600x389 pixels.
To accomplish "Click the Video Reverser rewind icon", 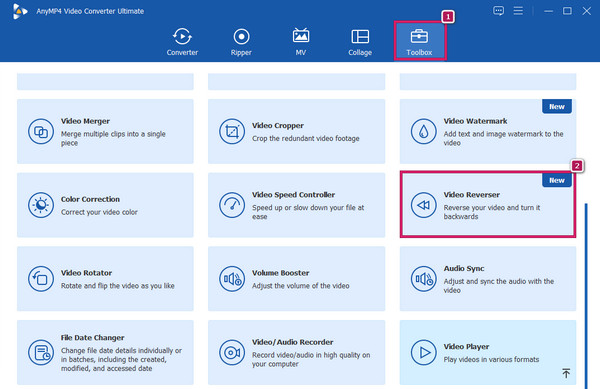I will (423, 205).
